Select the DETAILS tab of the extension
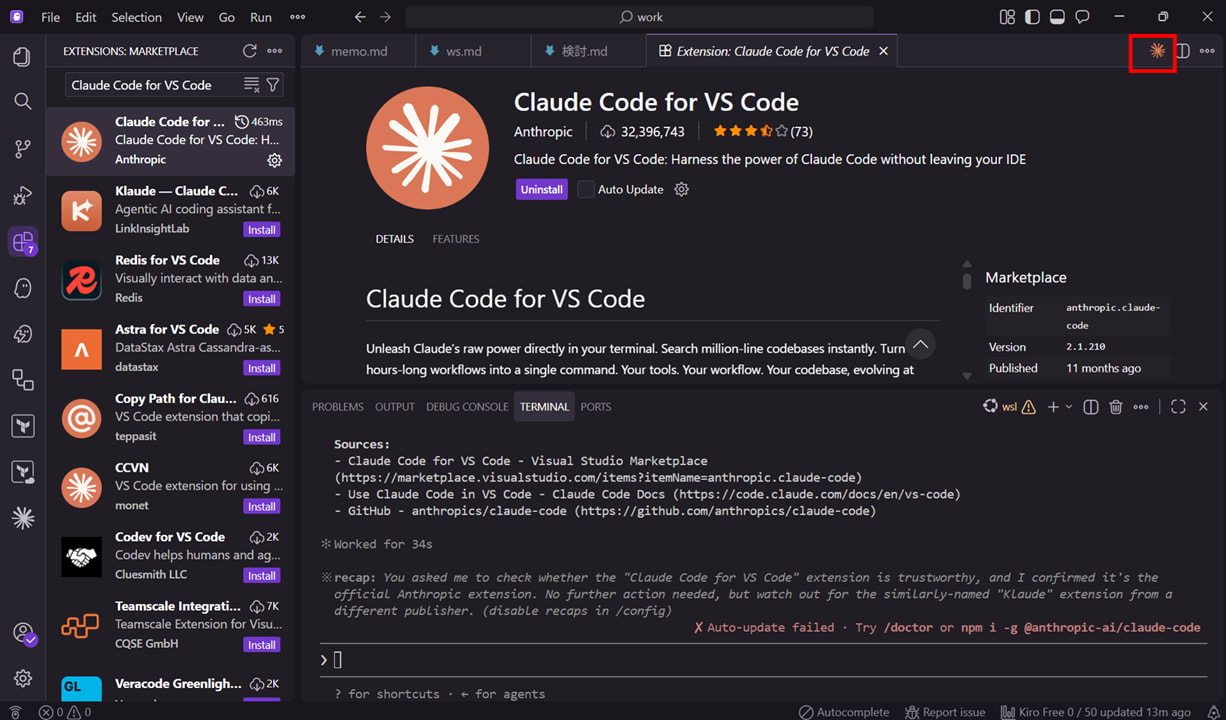This screenshot has width=1226, height=720. pos(394,239)
